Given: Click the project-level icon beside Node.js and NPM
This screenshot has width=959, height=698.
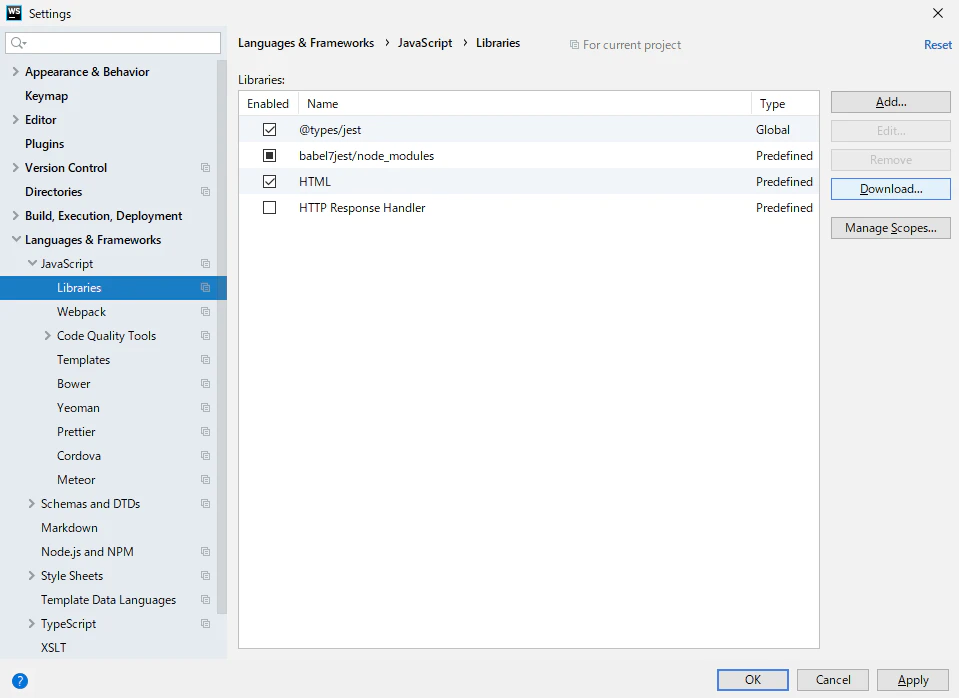Looking at the screenshot, I should (x=206, y=552).
